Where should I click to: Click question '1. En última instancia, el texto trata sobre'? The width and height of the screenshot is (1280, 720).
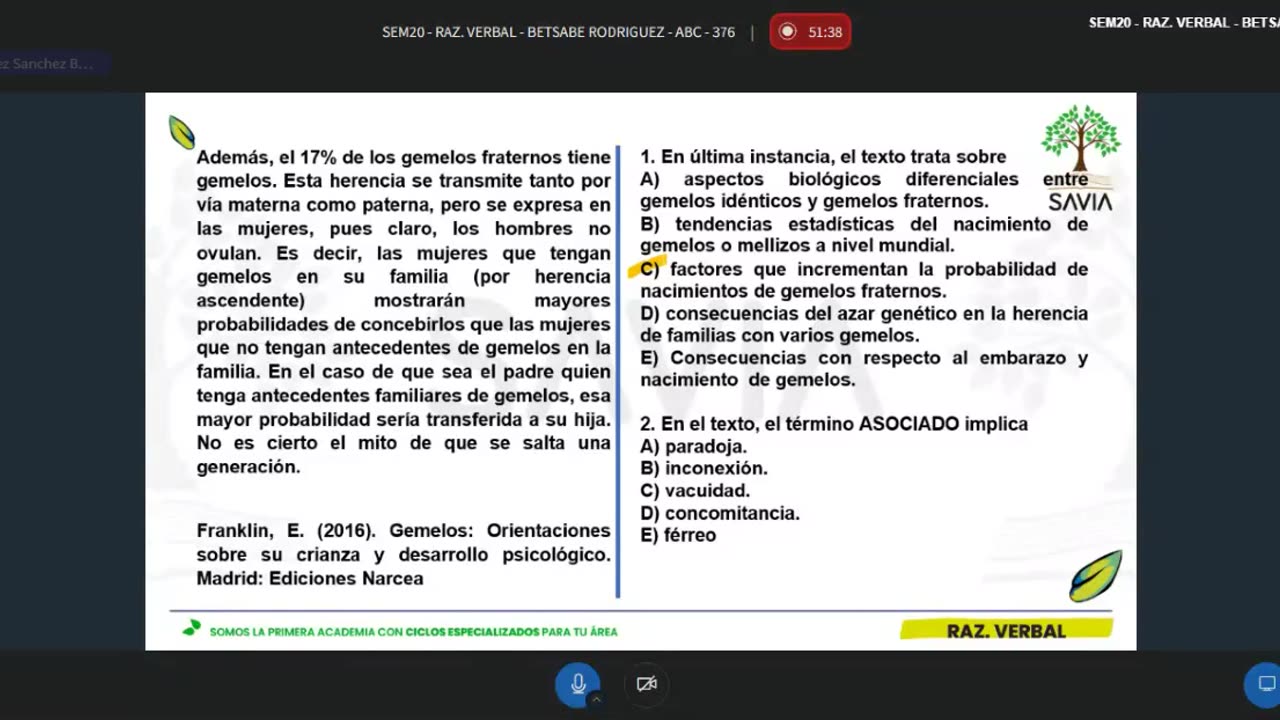point(823,157)
